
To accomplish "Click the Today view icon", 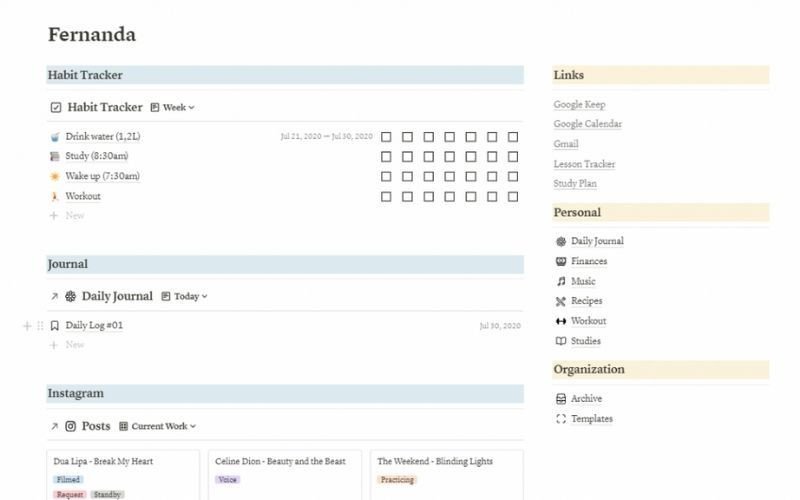I will [165, 296].
